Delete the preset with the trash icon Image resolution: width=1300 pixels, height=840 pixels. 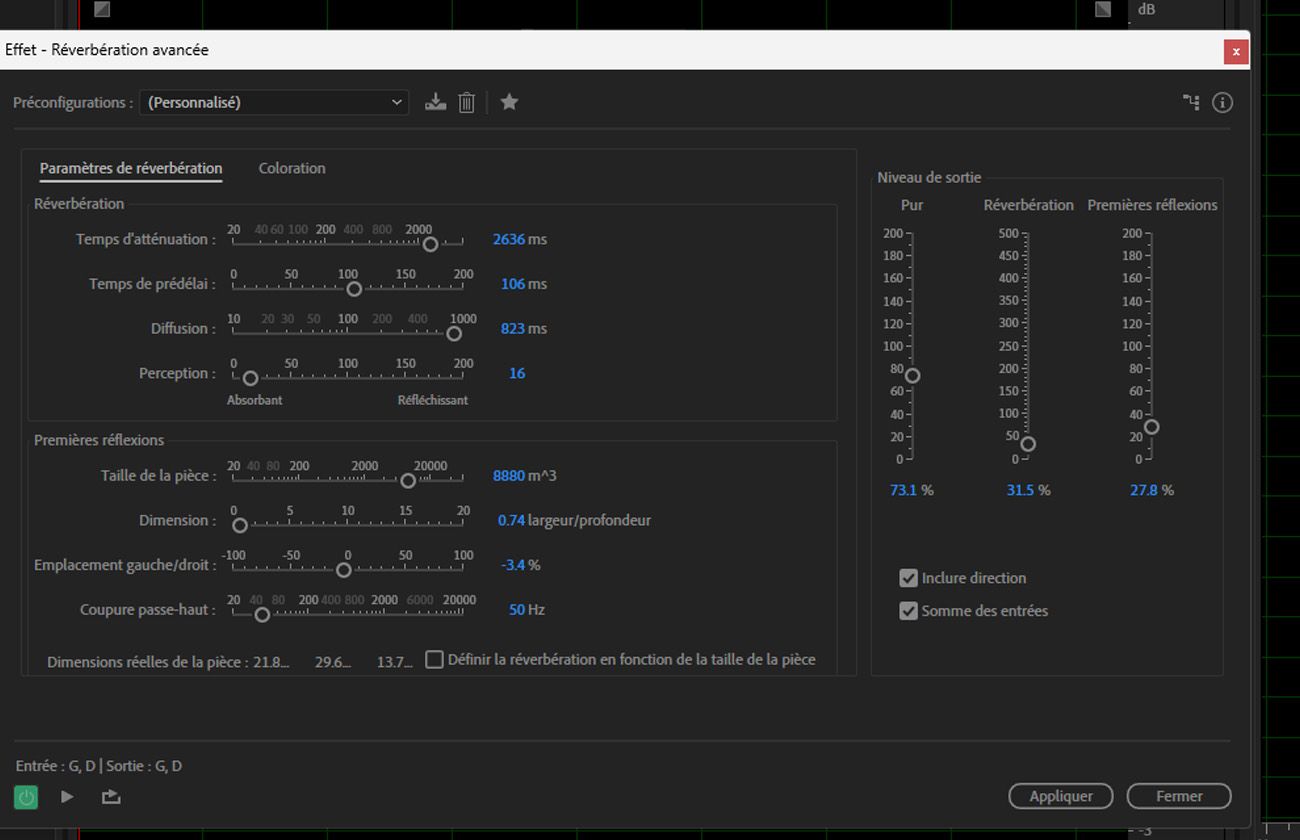coord(466,102)
